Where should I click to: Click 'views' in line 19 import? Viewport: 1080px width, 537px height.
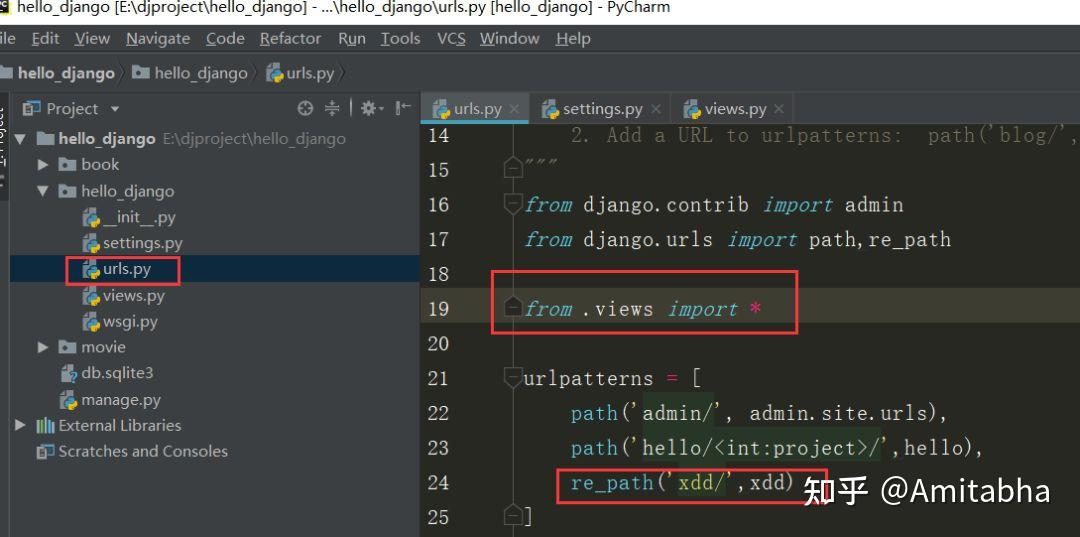[624, 309]
